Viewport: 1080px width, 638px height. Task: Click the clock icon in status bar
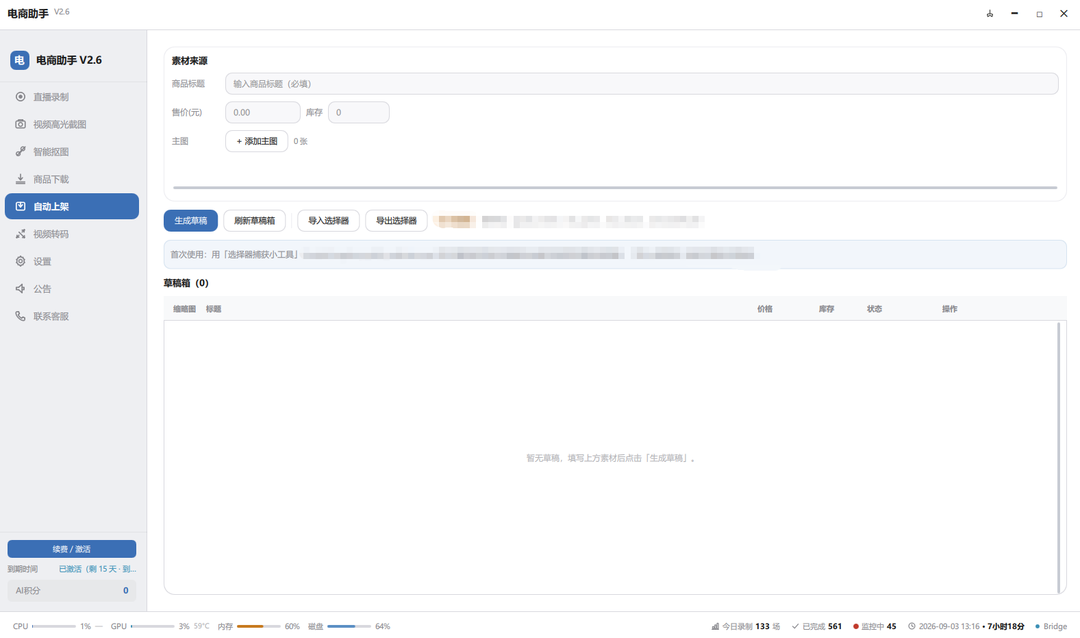pos(912,626)
